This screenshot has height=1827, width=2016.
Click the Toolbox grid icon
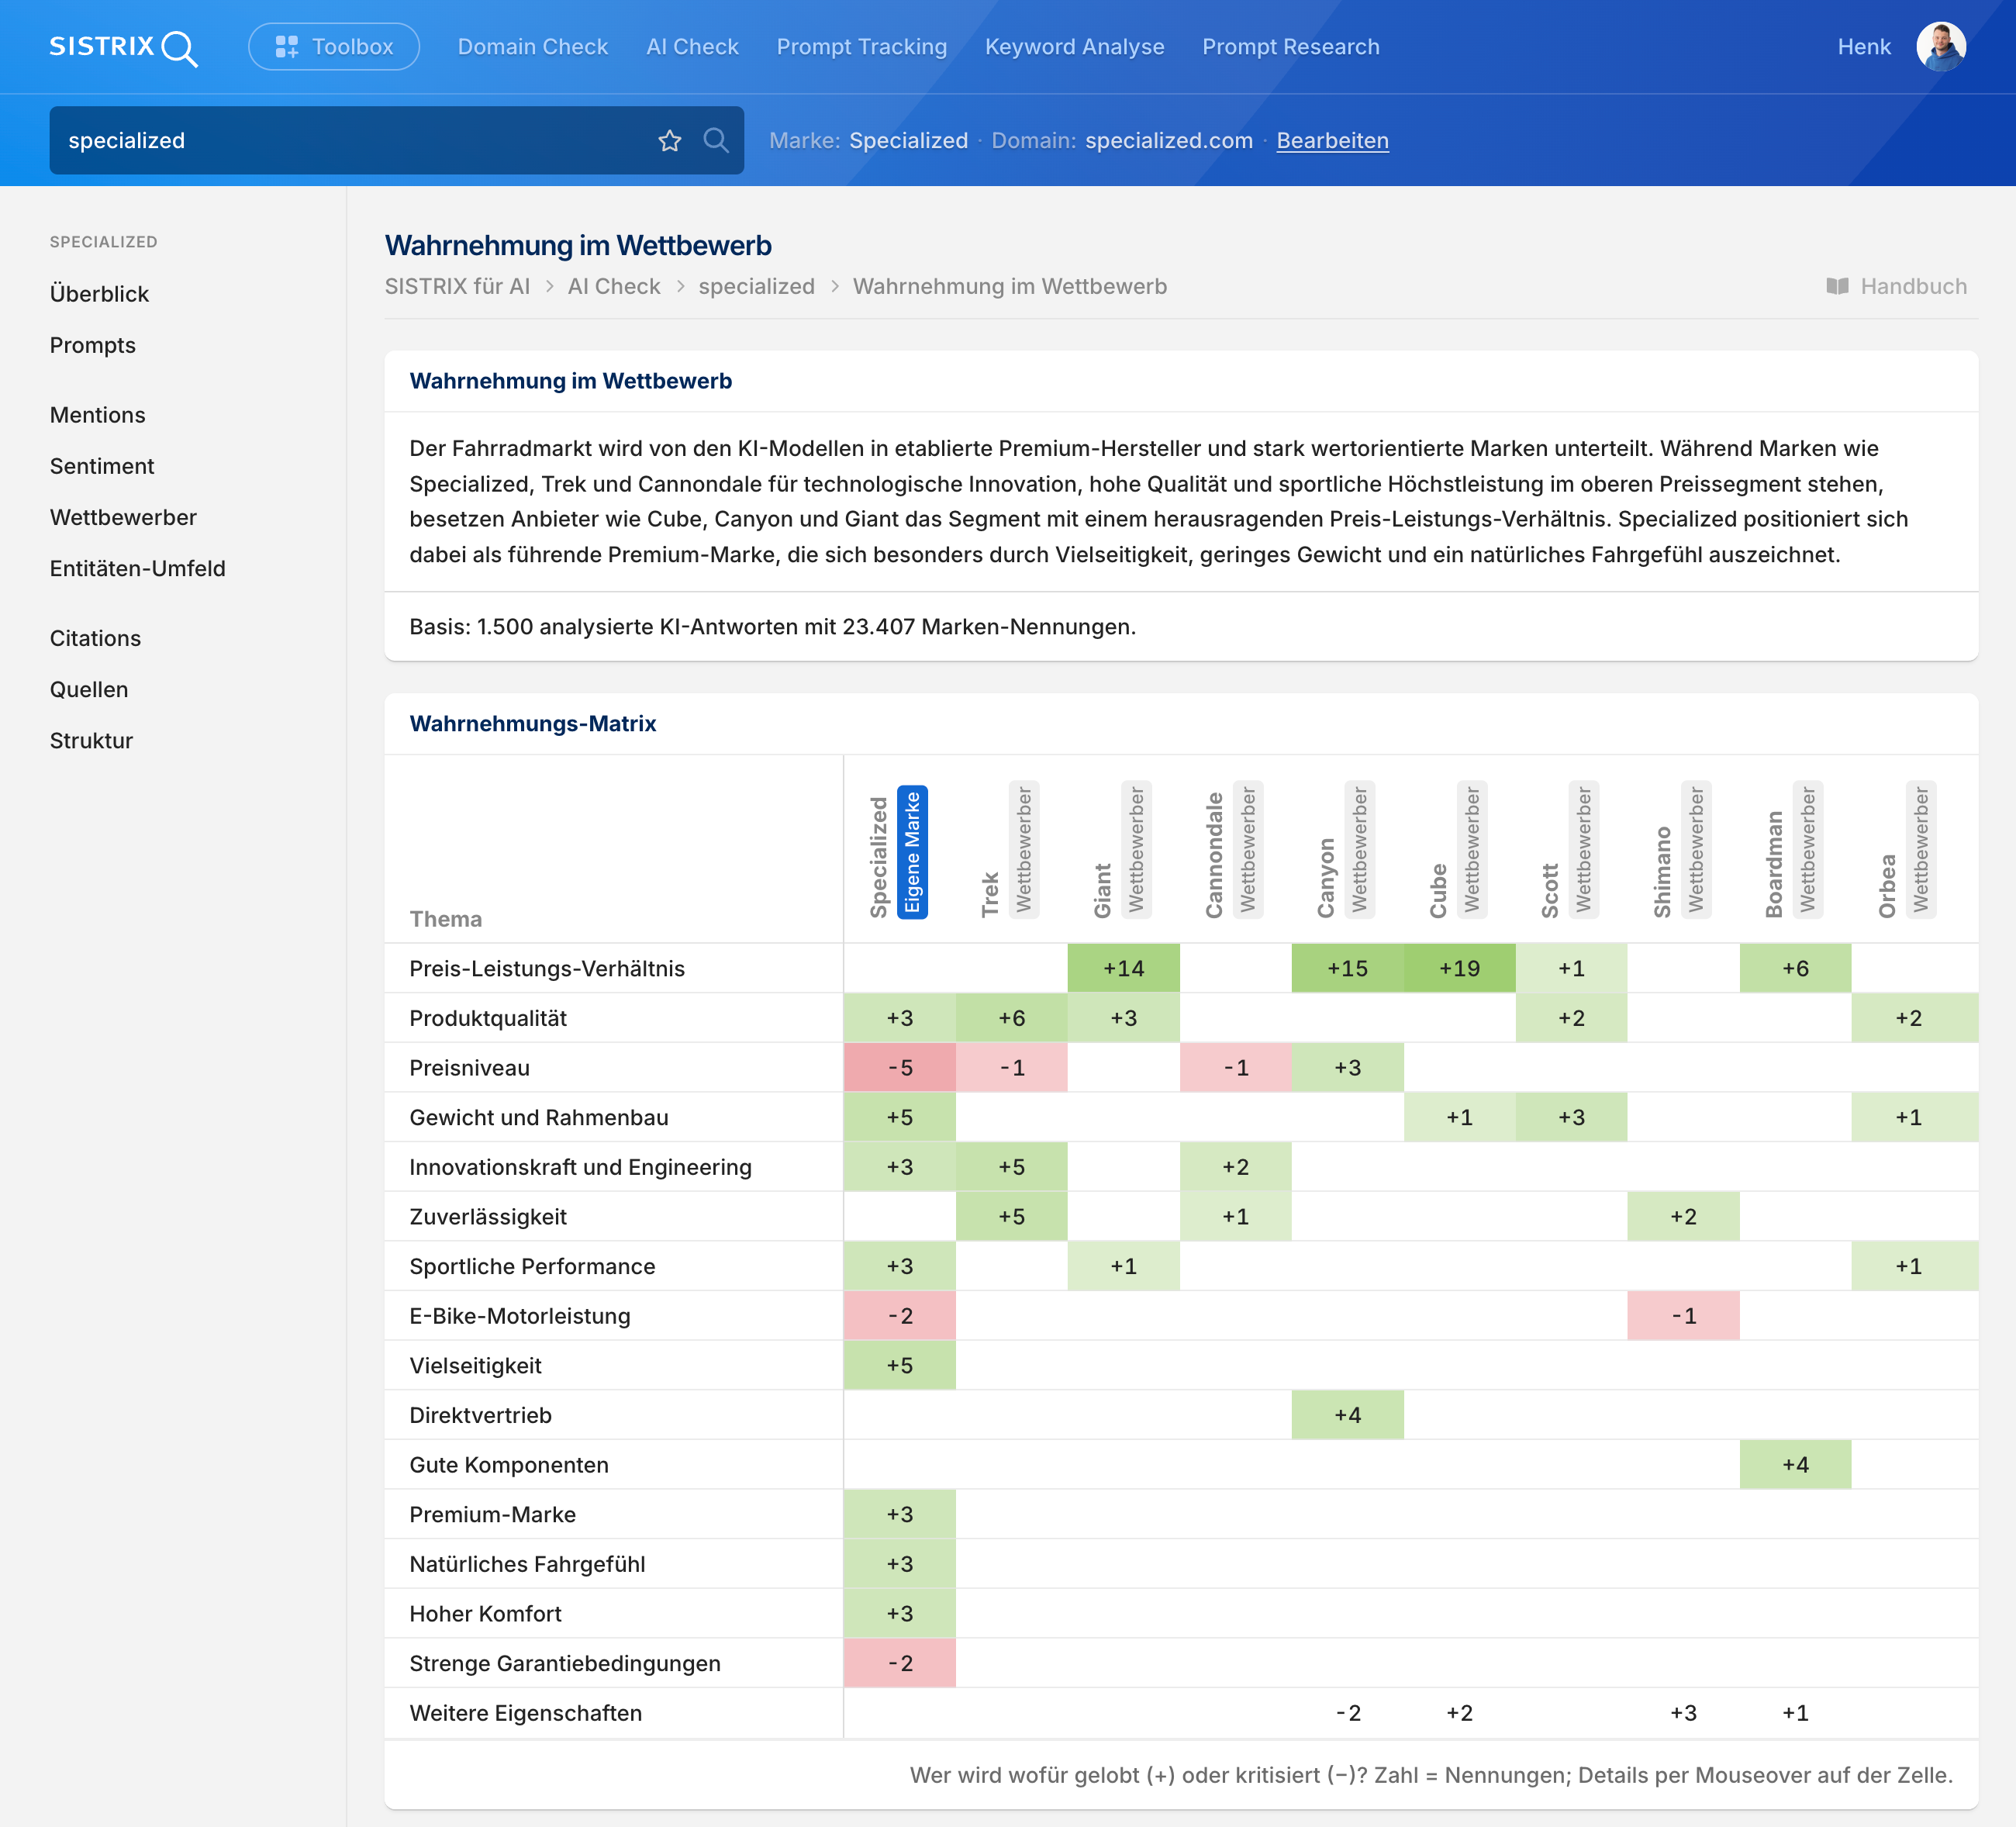tap(287, 47)
